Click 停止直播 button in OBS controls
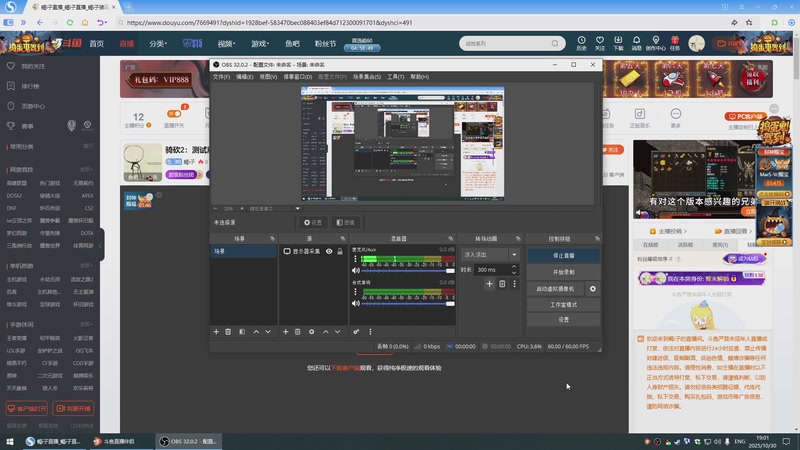The height and width of the screenshot is (450, 800). click(563, 256)
